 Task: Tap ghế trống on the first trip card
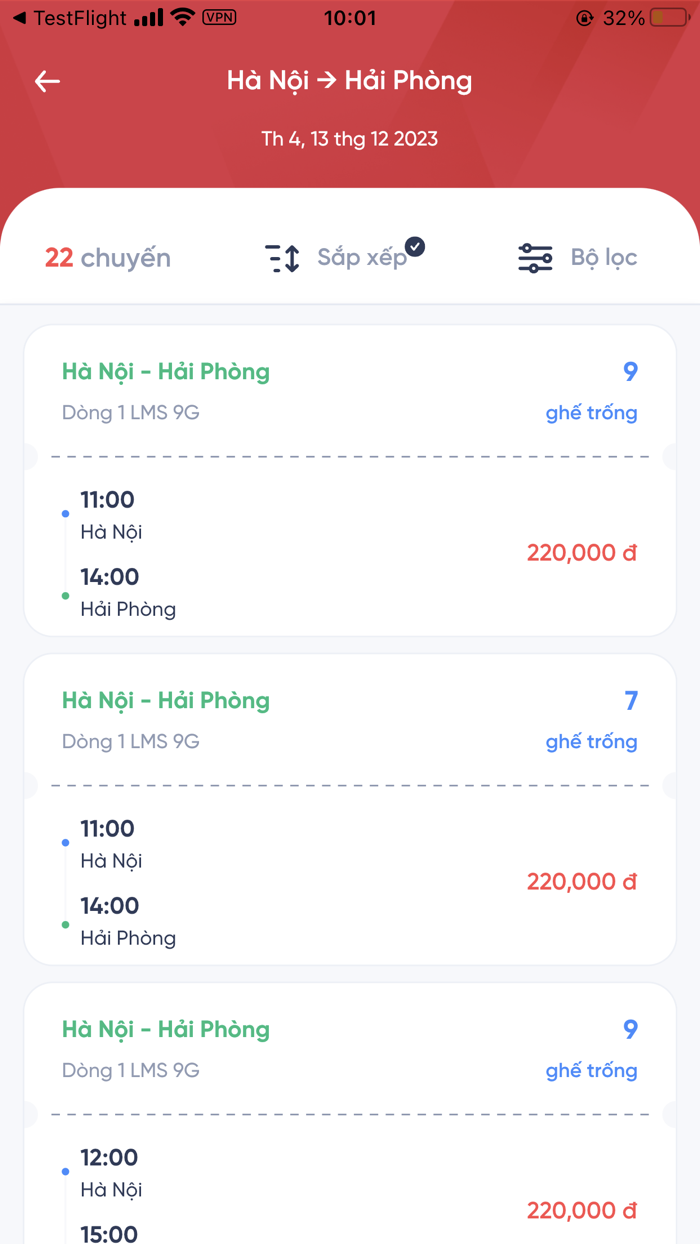click(x=591, y=412)
